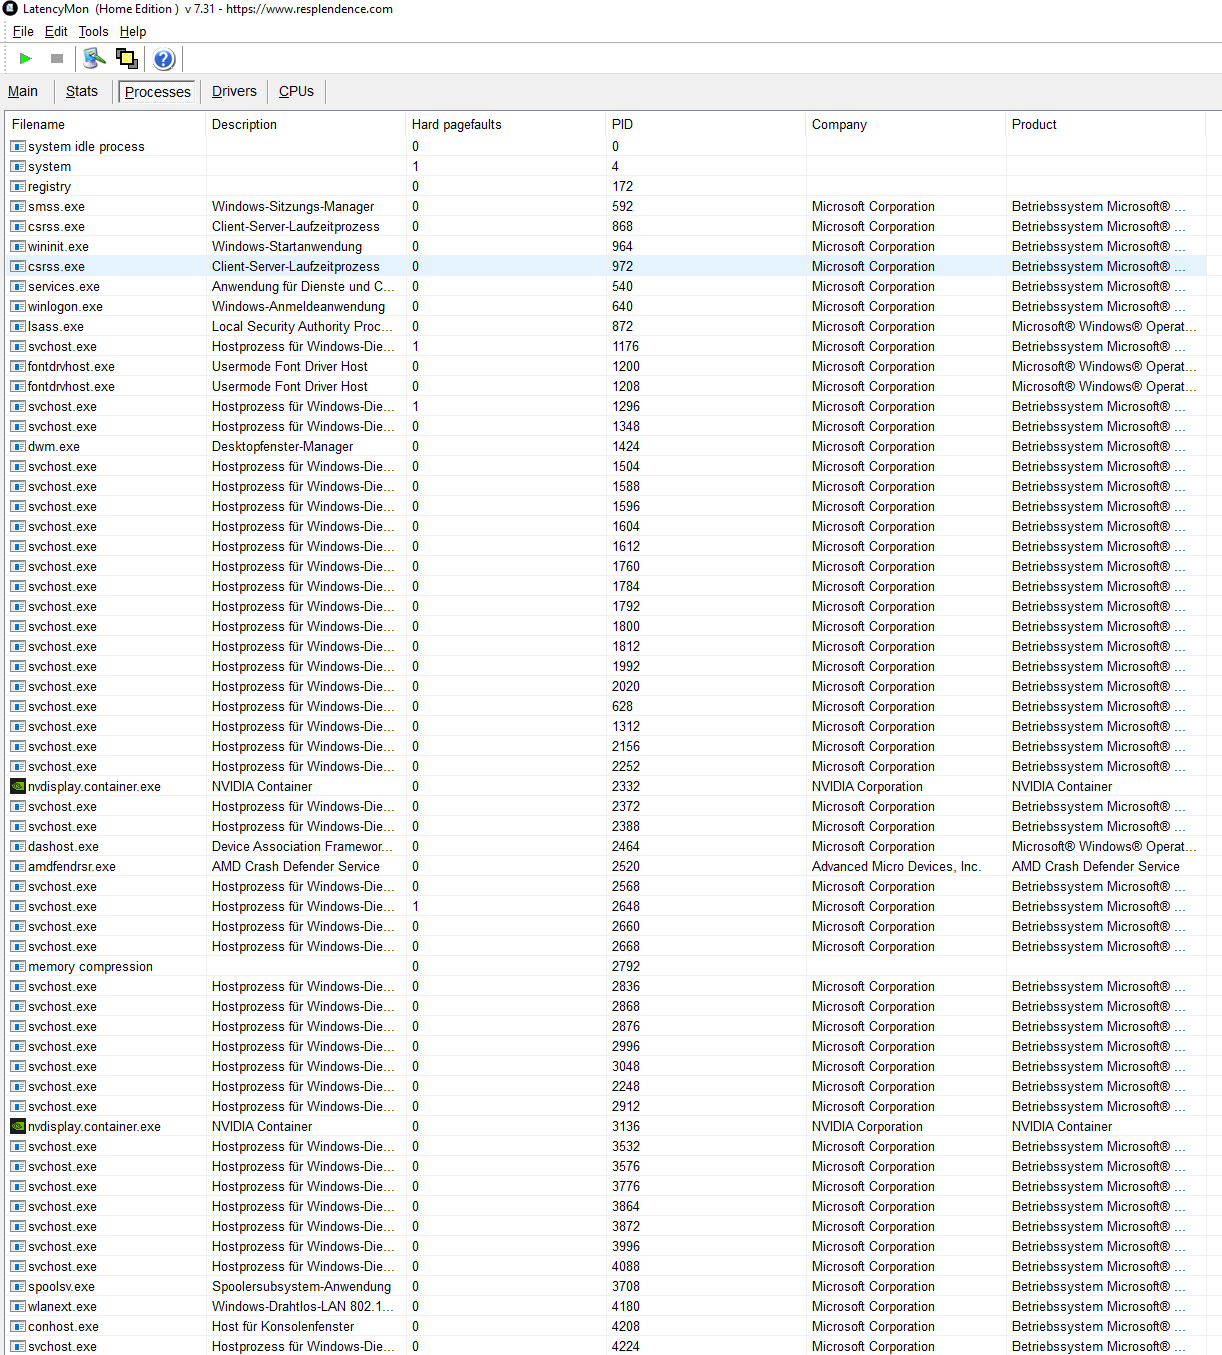Click 'Anwendung für Dienste und C...' description
The height and width of the screenshot is (1355, 1222).
tap(303, 286)
